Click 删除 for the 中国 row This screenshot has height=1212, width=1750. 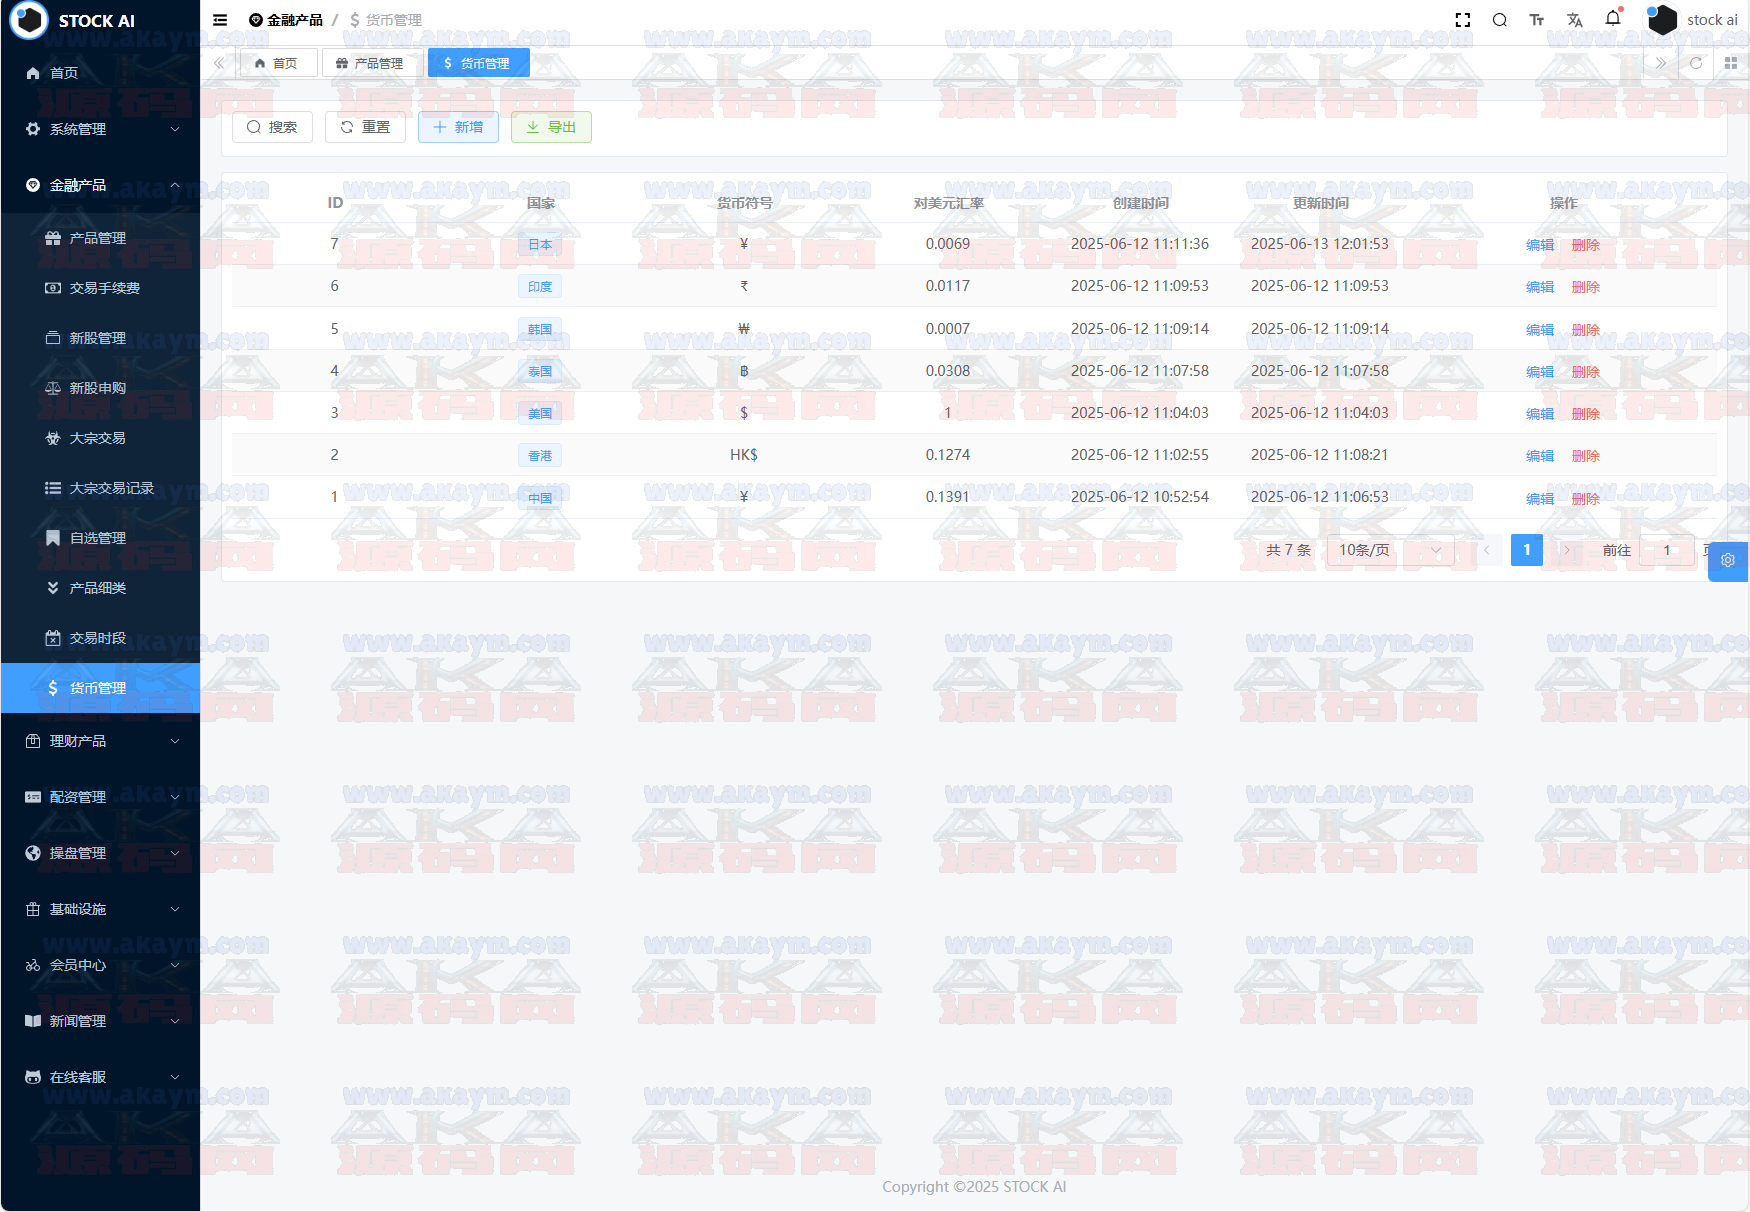1585,498
